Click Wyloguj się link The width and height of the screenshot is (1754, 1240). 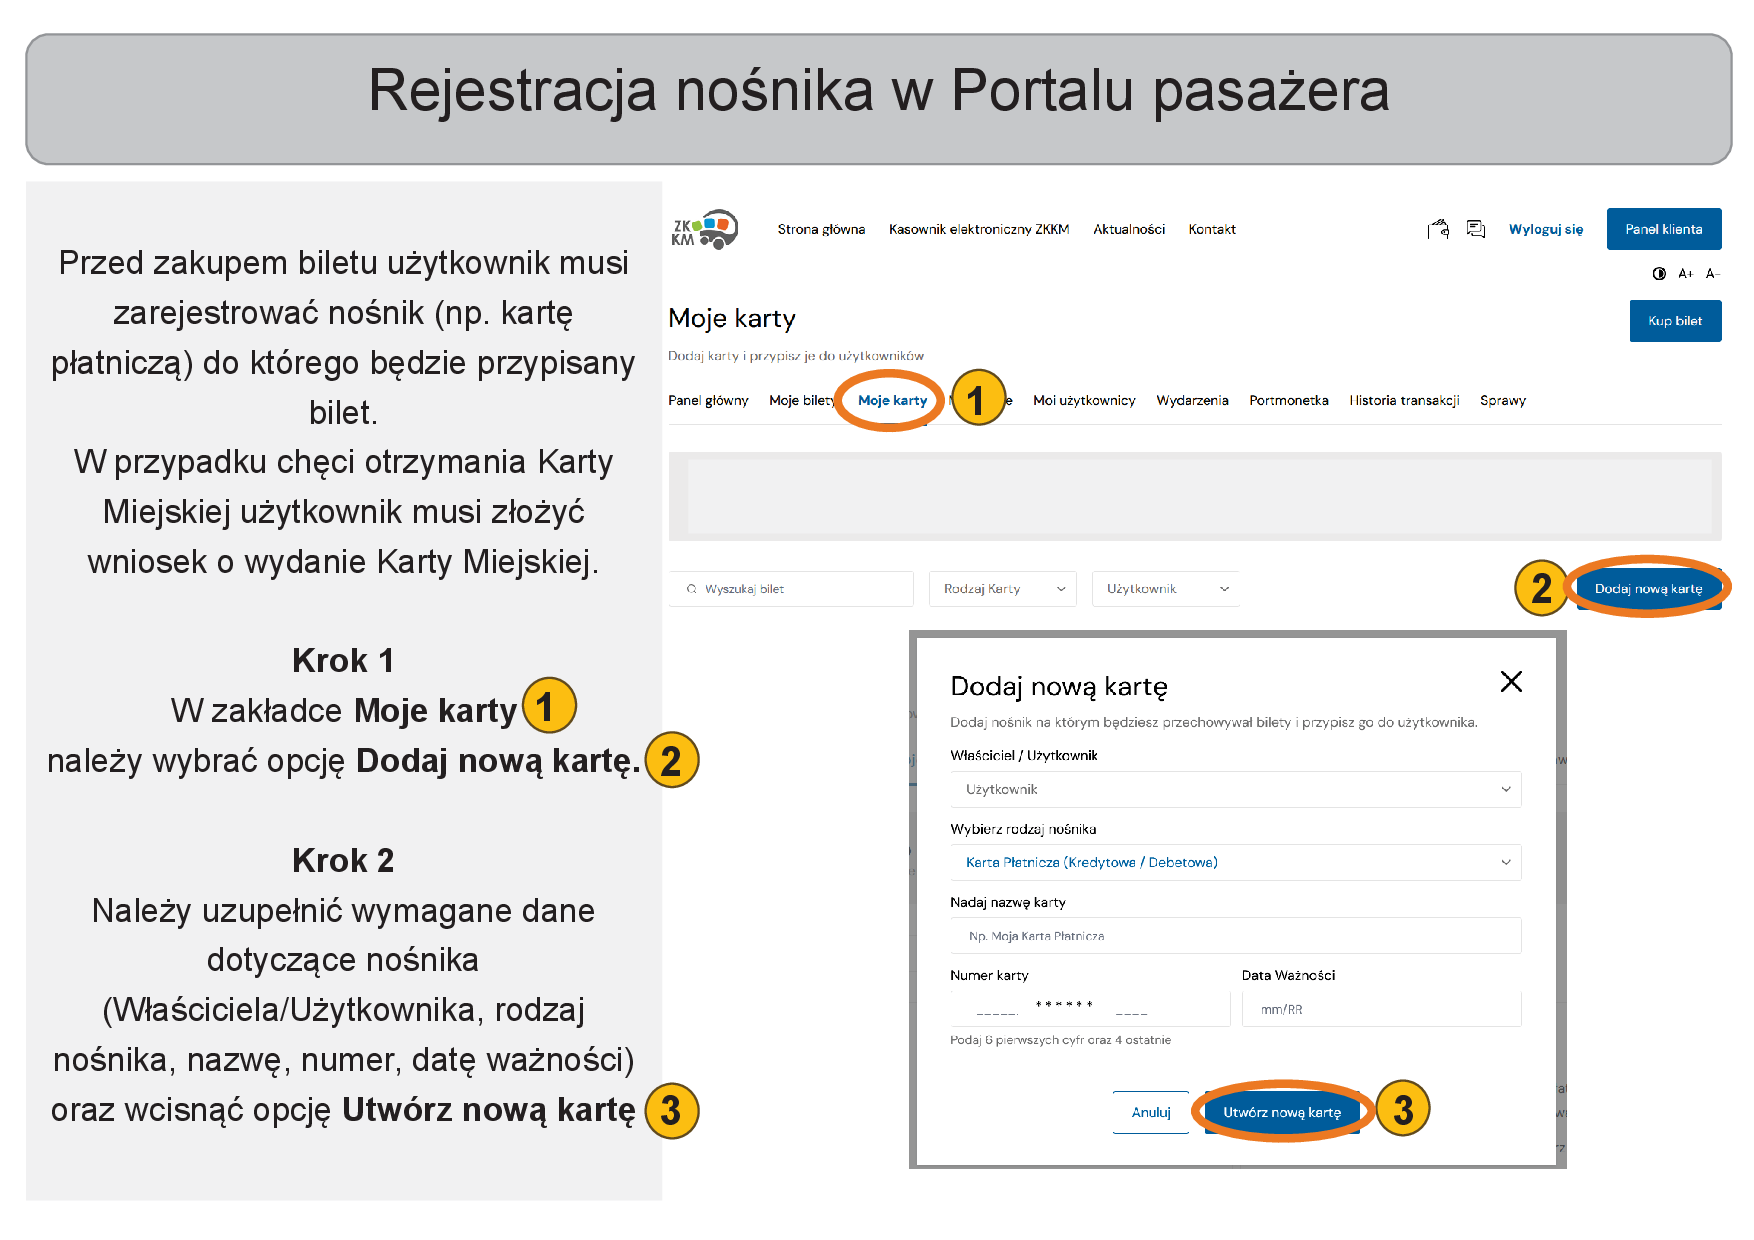[1546, 229]
